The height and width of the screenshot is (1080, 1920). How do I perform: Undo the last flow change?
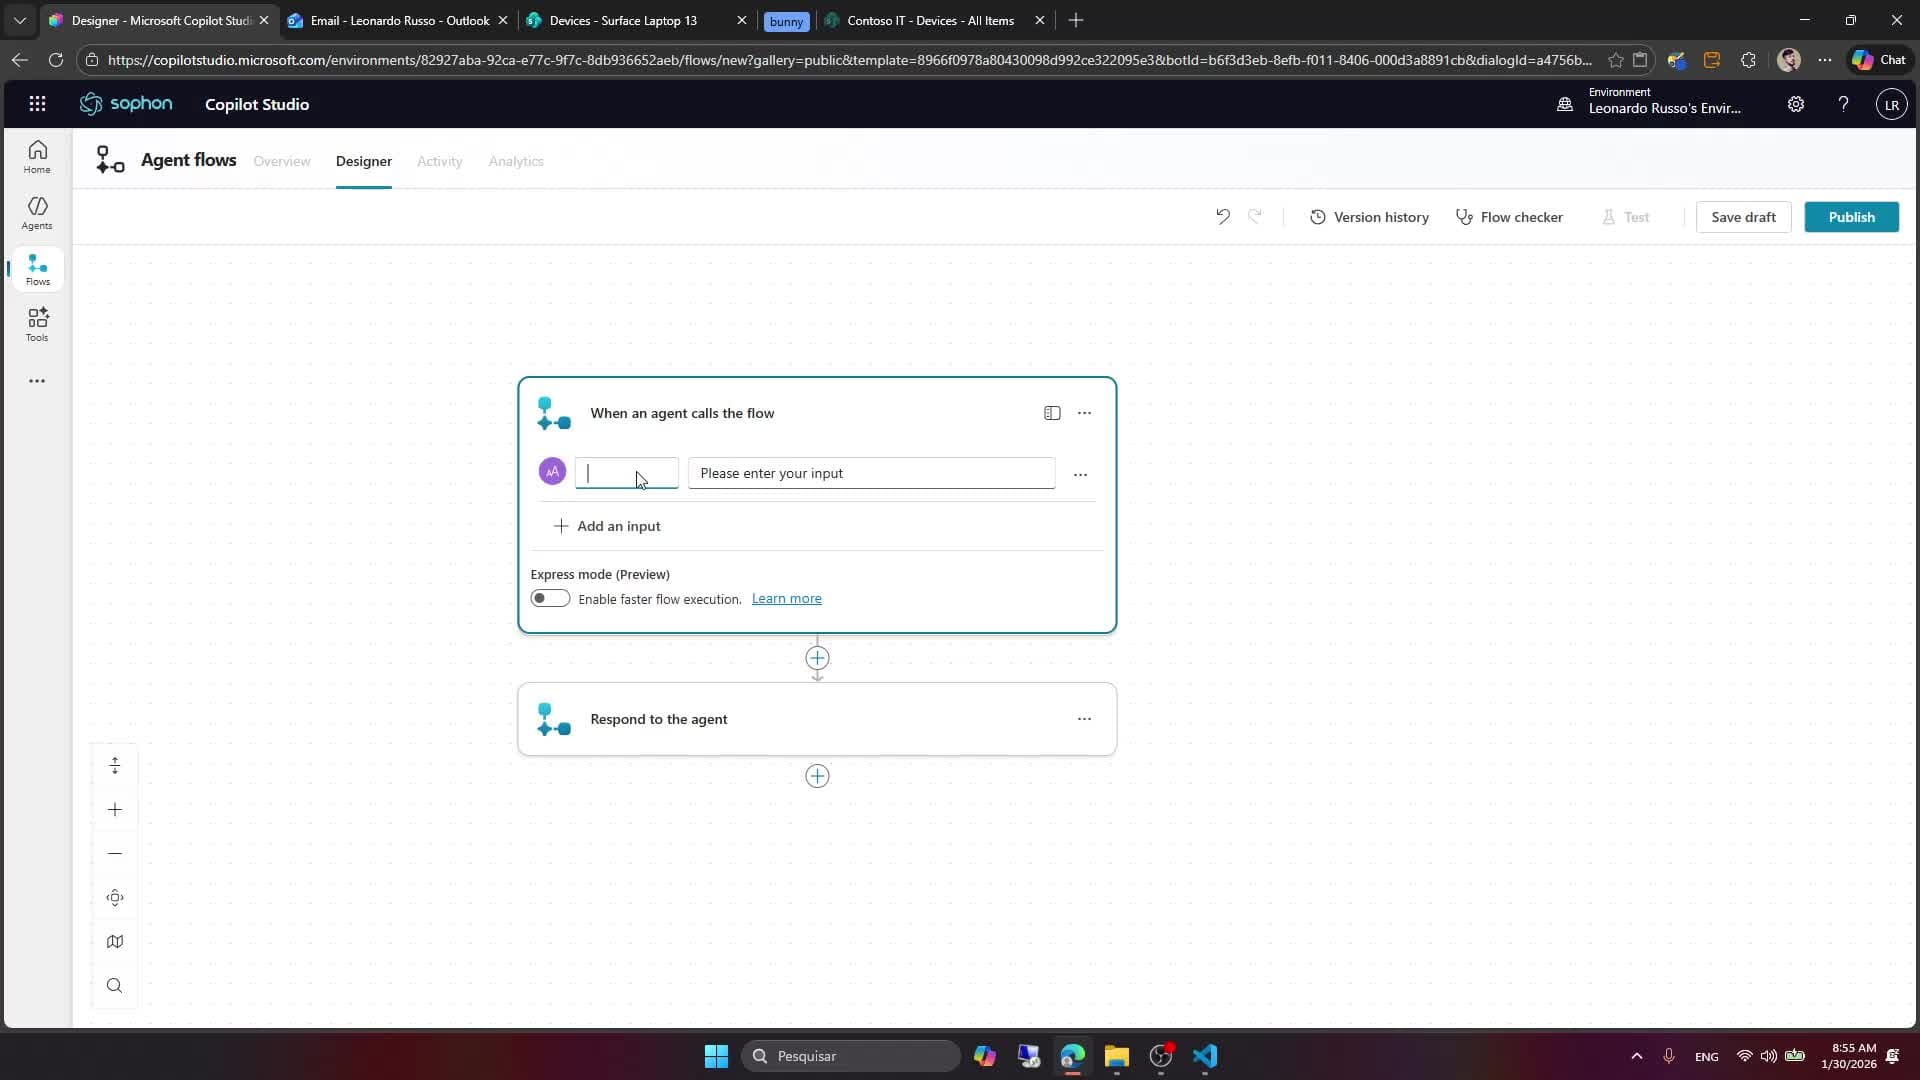coord(1224,216)
